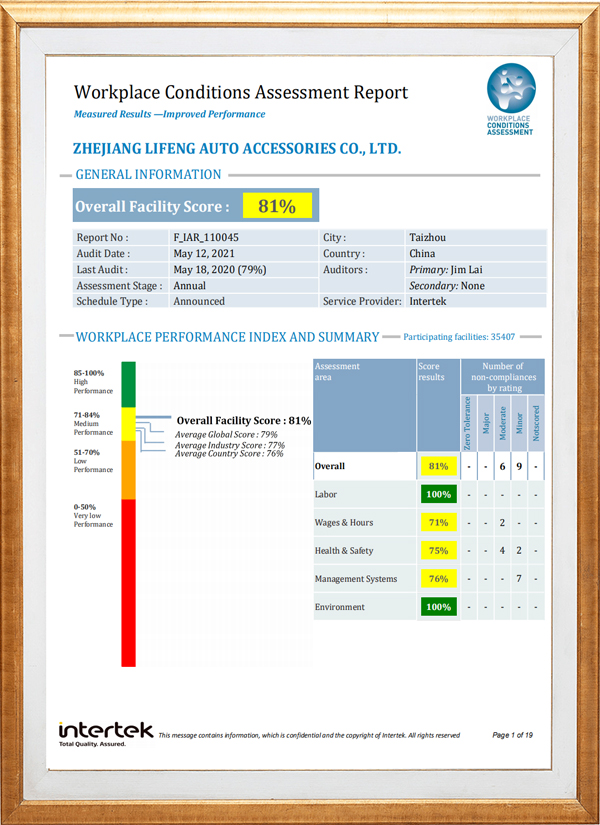Select the Zhejiang Lifeng Auto Accessories company title
This screenshot has height=825, width=600.
tap(237, 149)
